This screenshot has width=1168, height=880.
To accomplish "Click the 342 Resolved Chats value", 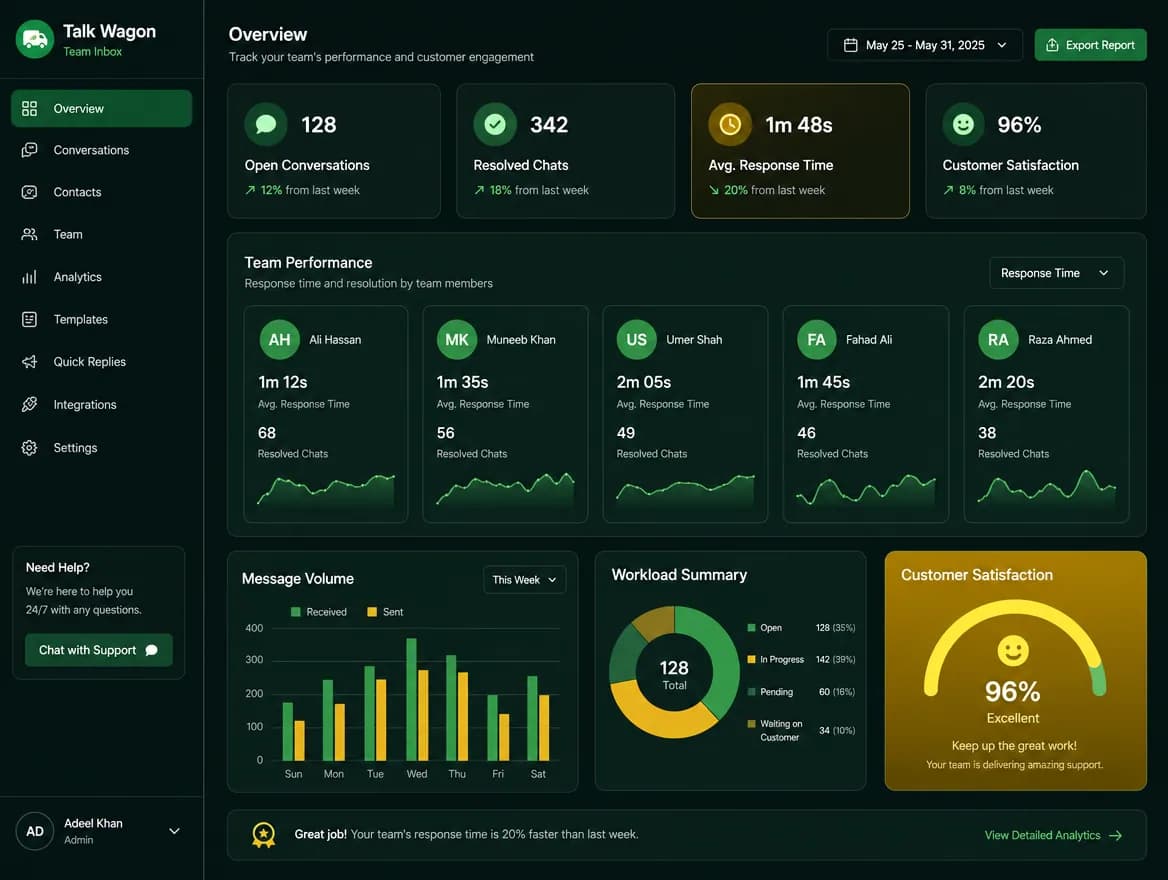I will click(549, 124).
